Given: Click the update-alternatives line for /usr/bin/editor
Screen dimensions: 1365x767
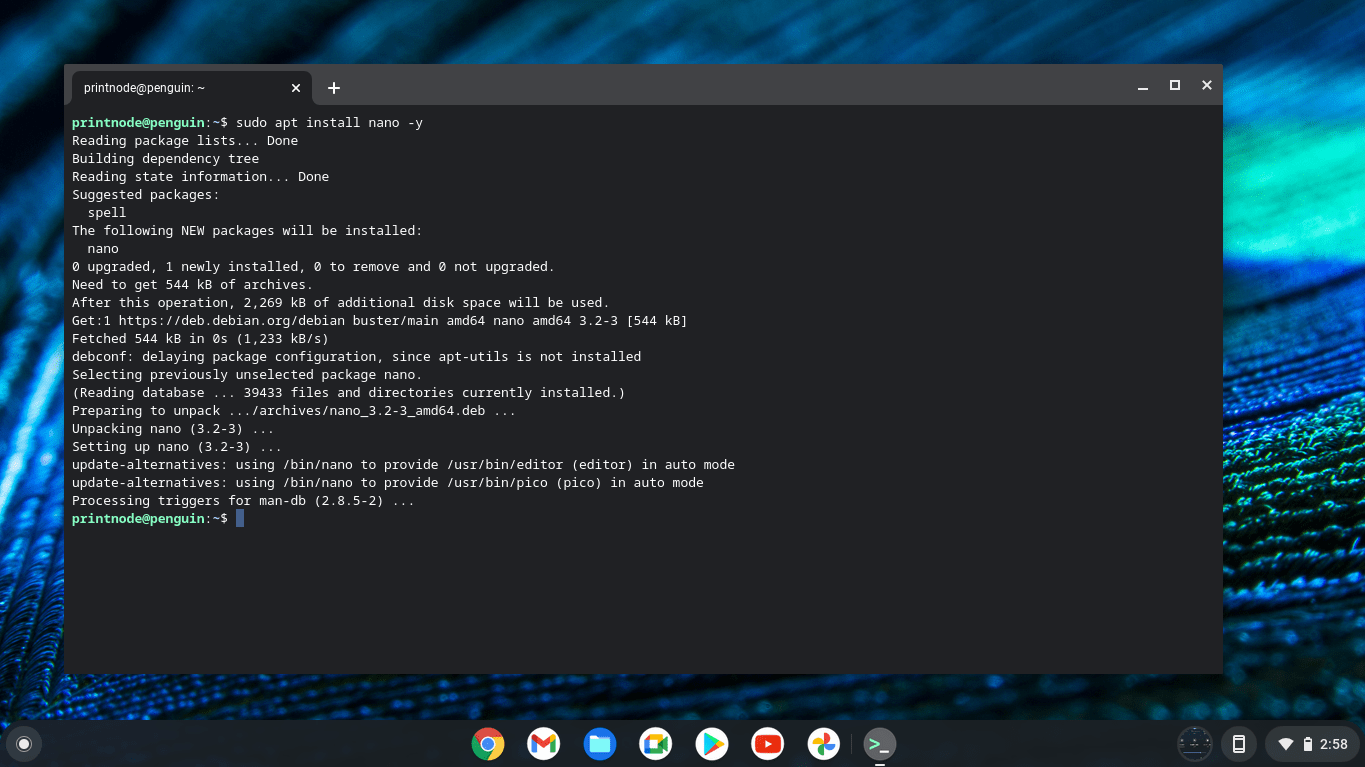Looking at the screenshot, I should click(404, 464).
